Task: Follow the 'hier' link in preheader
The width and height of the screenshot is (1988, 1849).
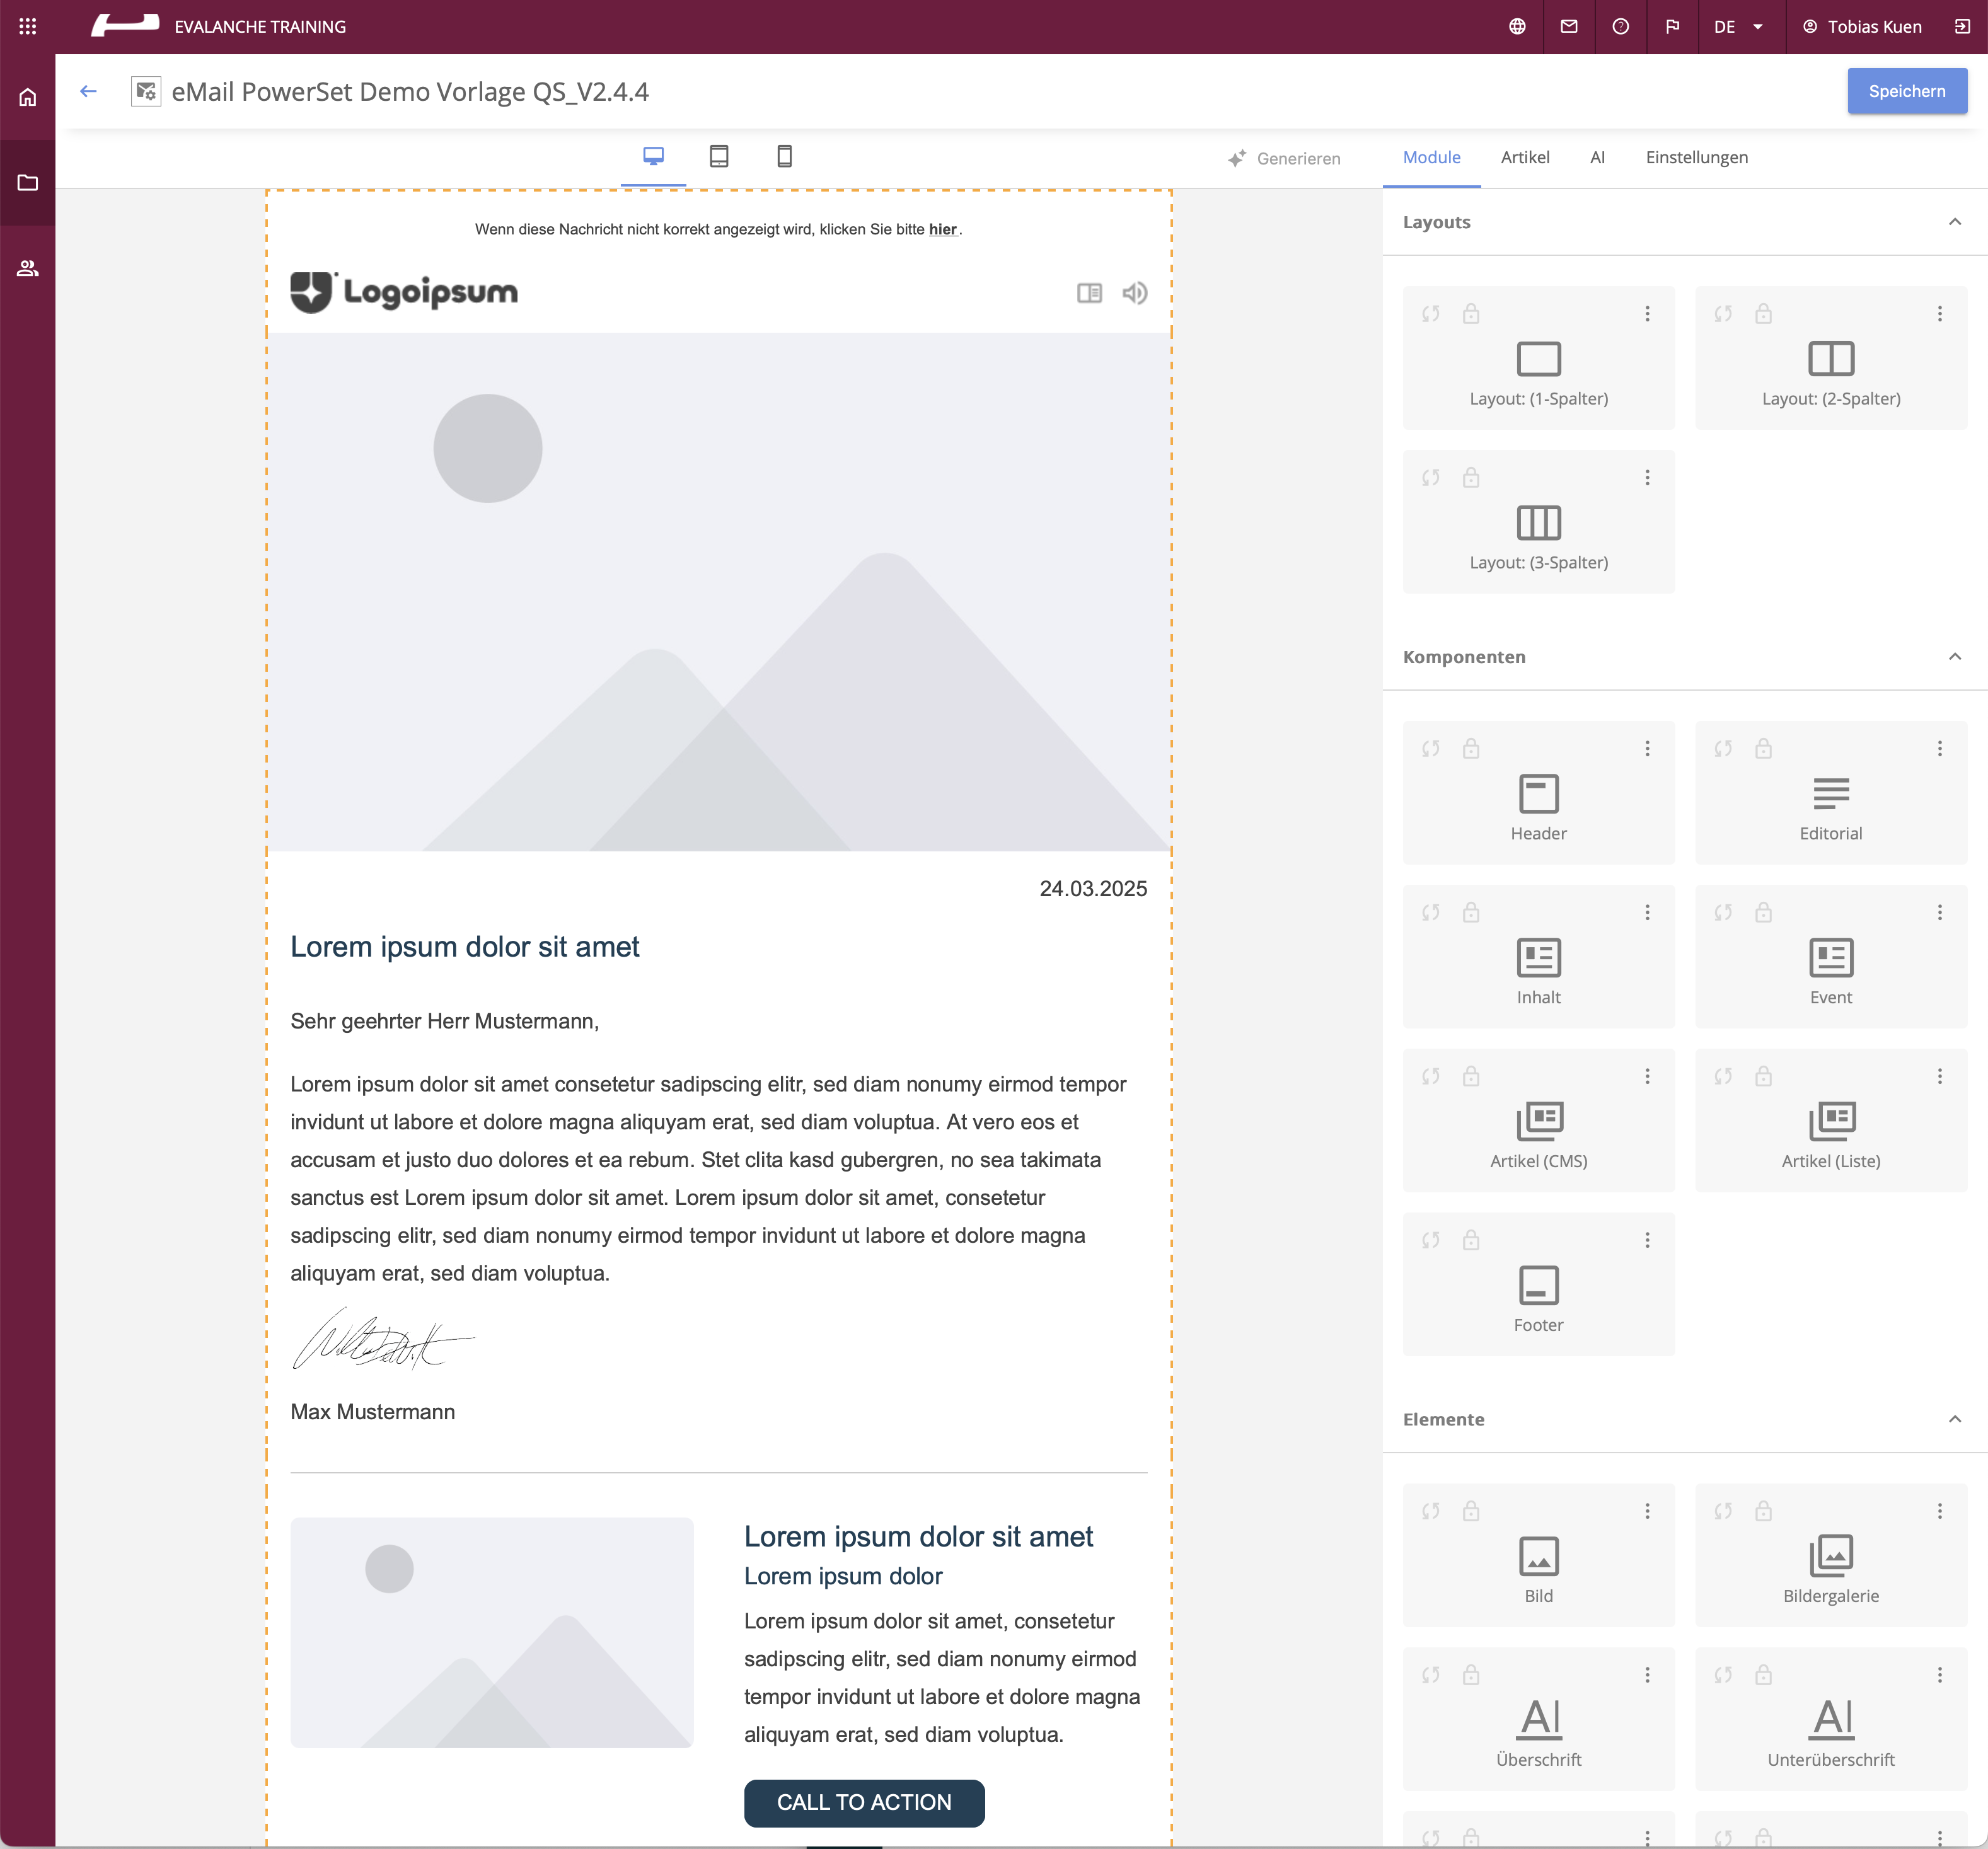Action: [942, 230]
